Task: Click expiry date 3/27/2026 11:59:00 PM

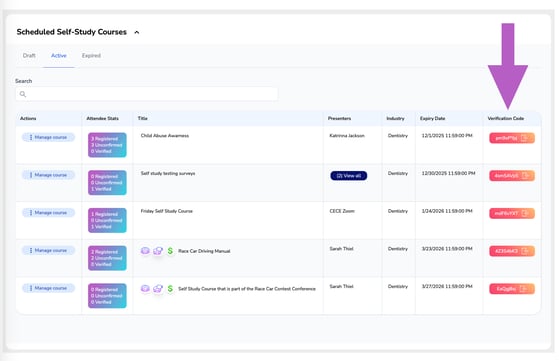Action: [x=447, y=287]
